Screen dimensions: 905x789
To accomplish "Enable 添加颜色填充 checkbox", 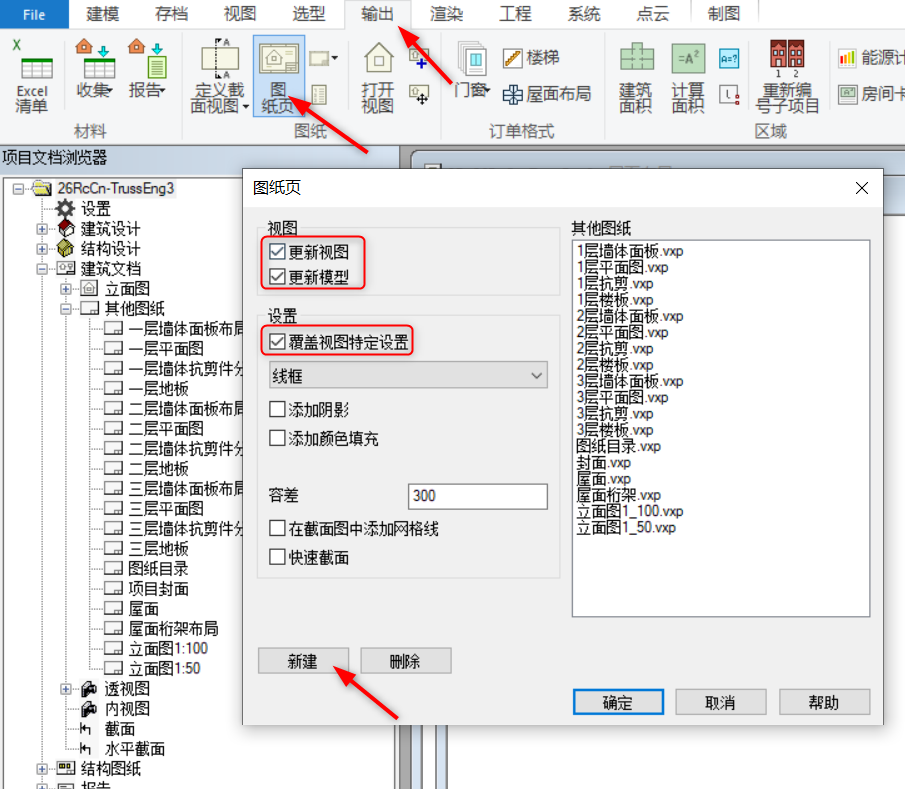I will 277,438.
